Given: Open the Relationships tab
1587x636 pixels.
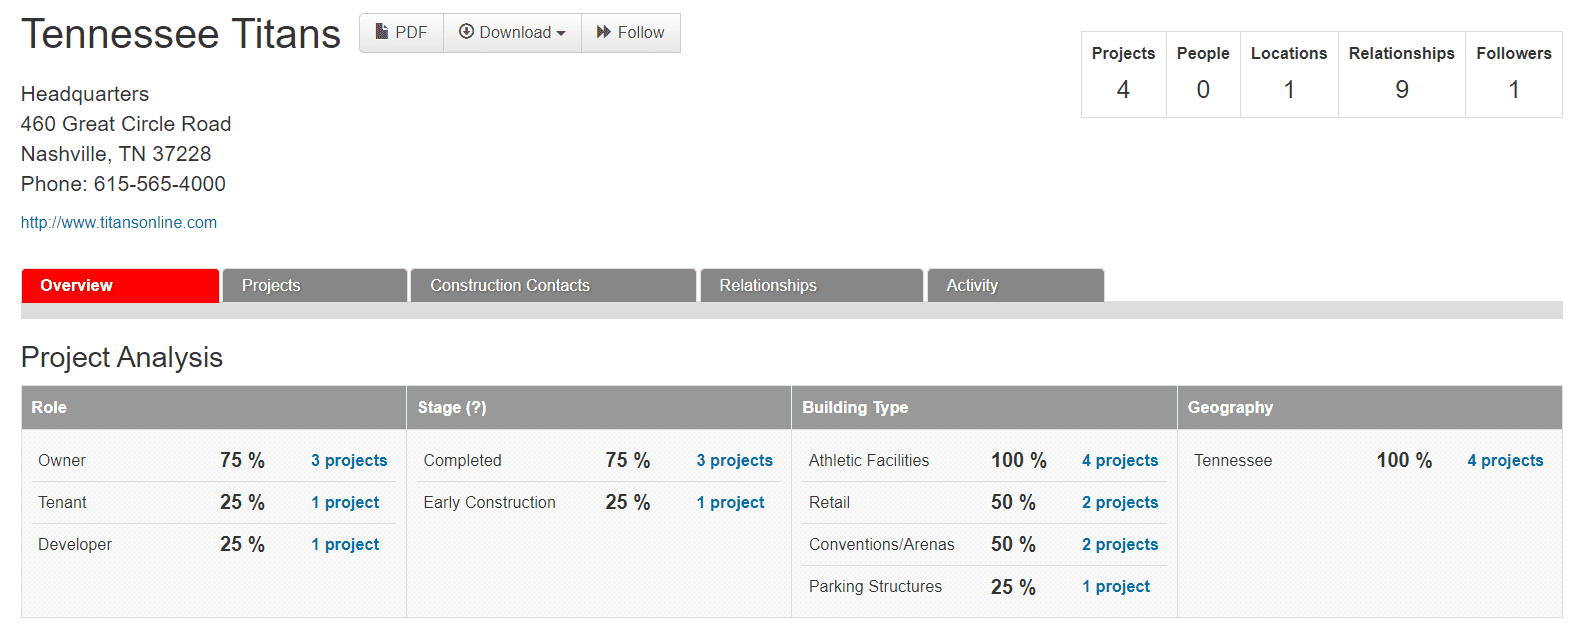Looking at the screenshot, I should [812, 285].
